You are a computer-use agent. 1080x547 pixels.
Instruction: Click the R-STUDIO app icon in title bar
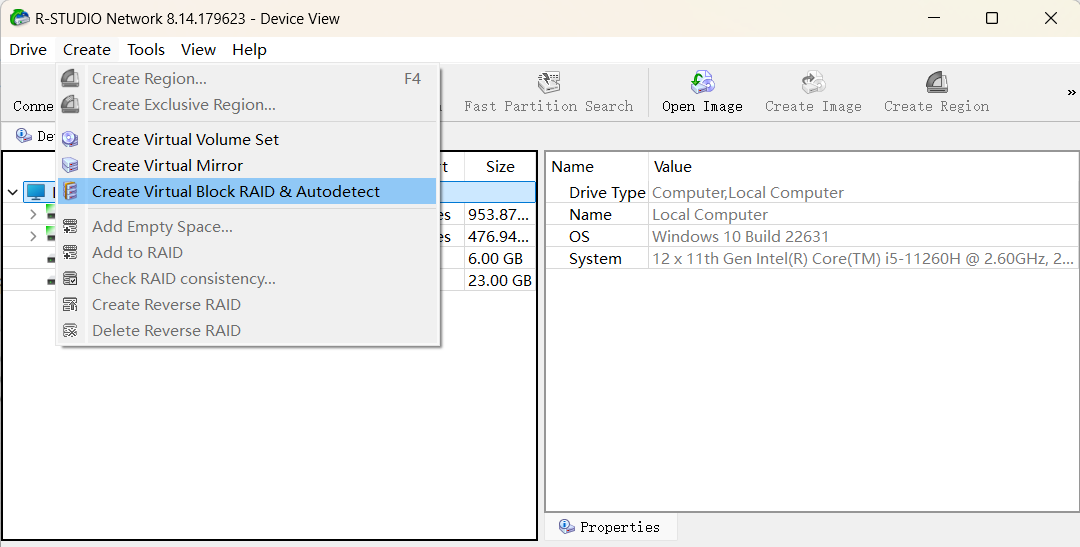point(19,18)
